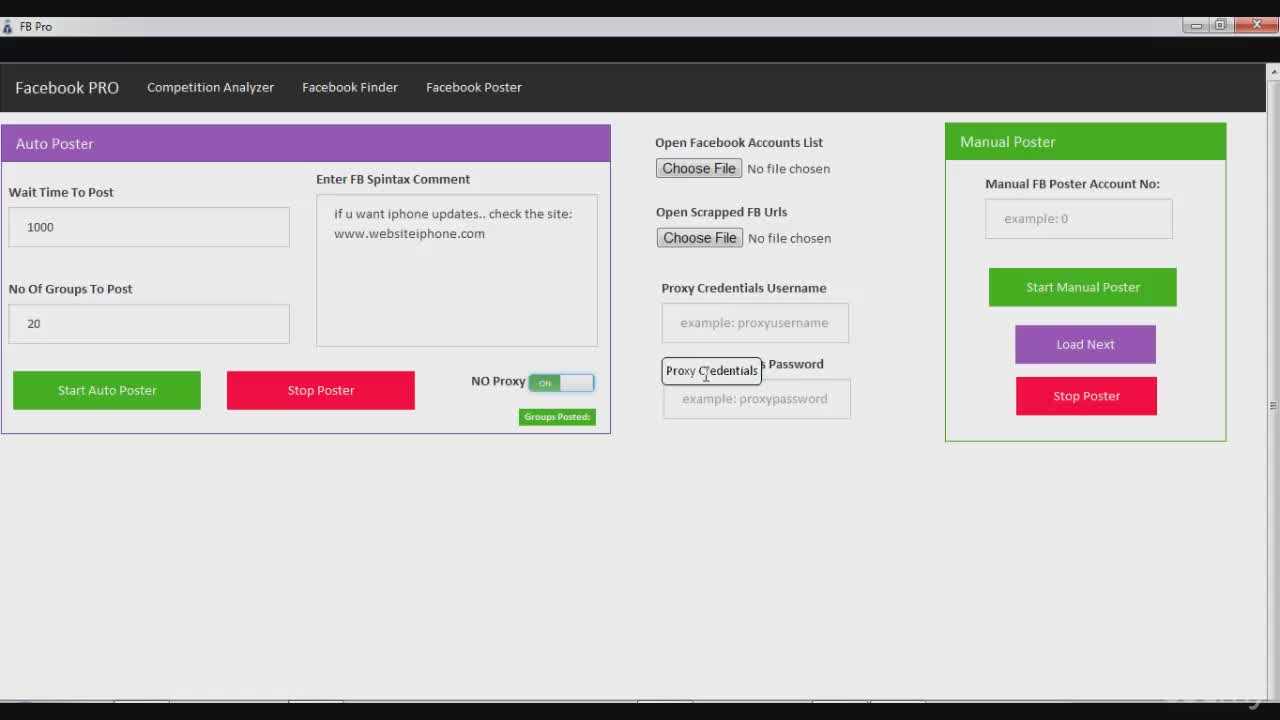Click into the FB Spintax Comment textarea
1280x720 pixels.
pos(457,285)
